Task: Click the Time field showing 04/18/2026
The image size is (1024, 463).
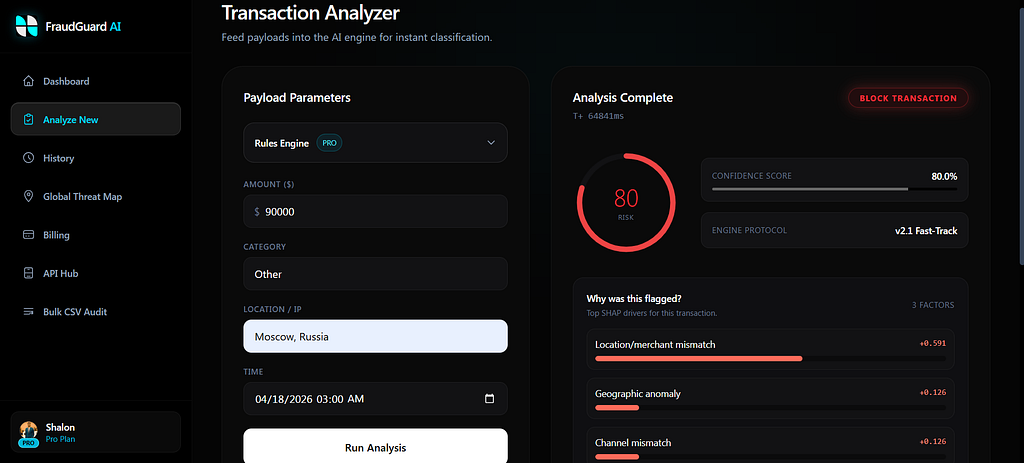Action: [x=376, y=399]
